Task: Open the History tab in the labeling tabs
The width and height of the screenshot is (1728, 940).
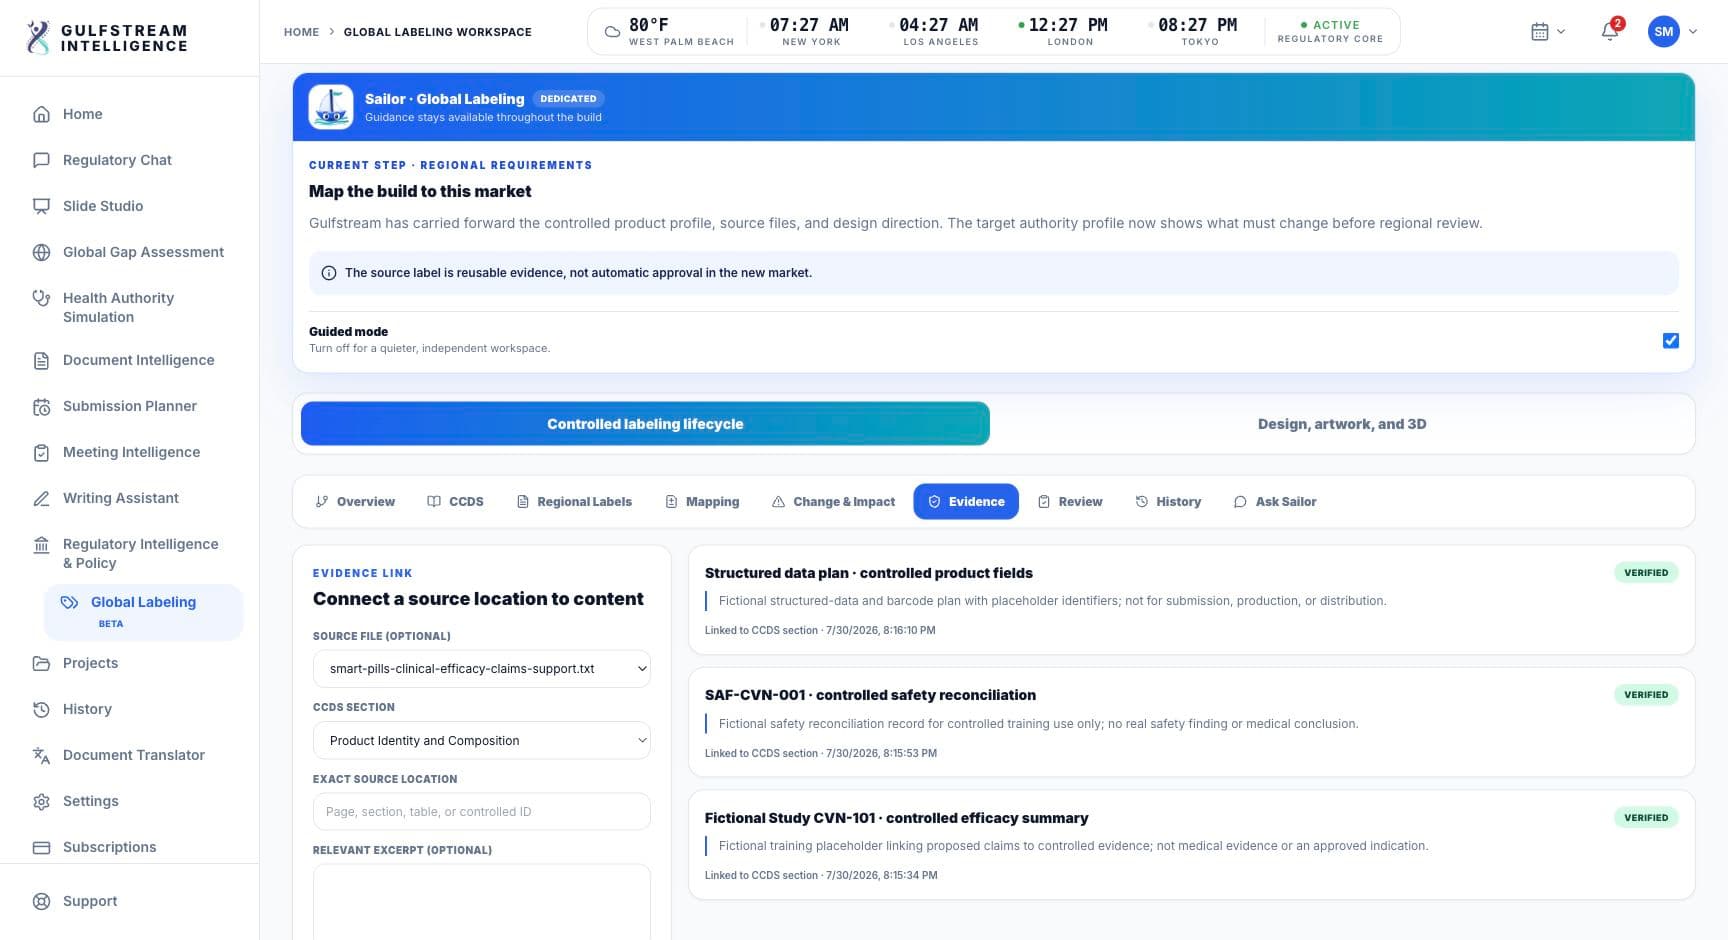Action: tap(1168, 502)
